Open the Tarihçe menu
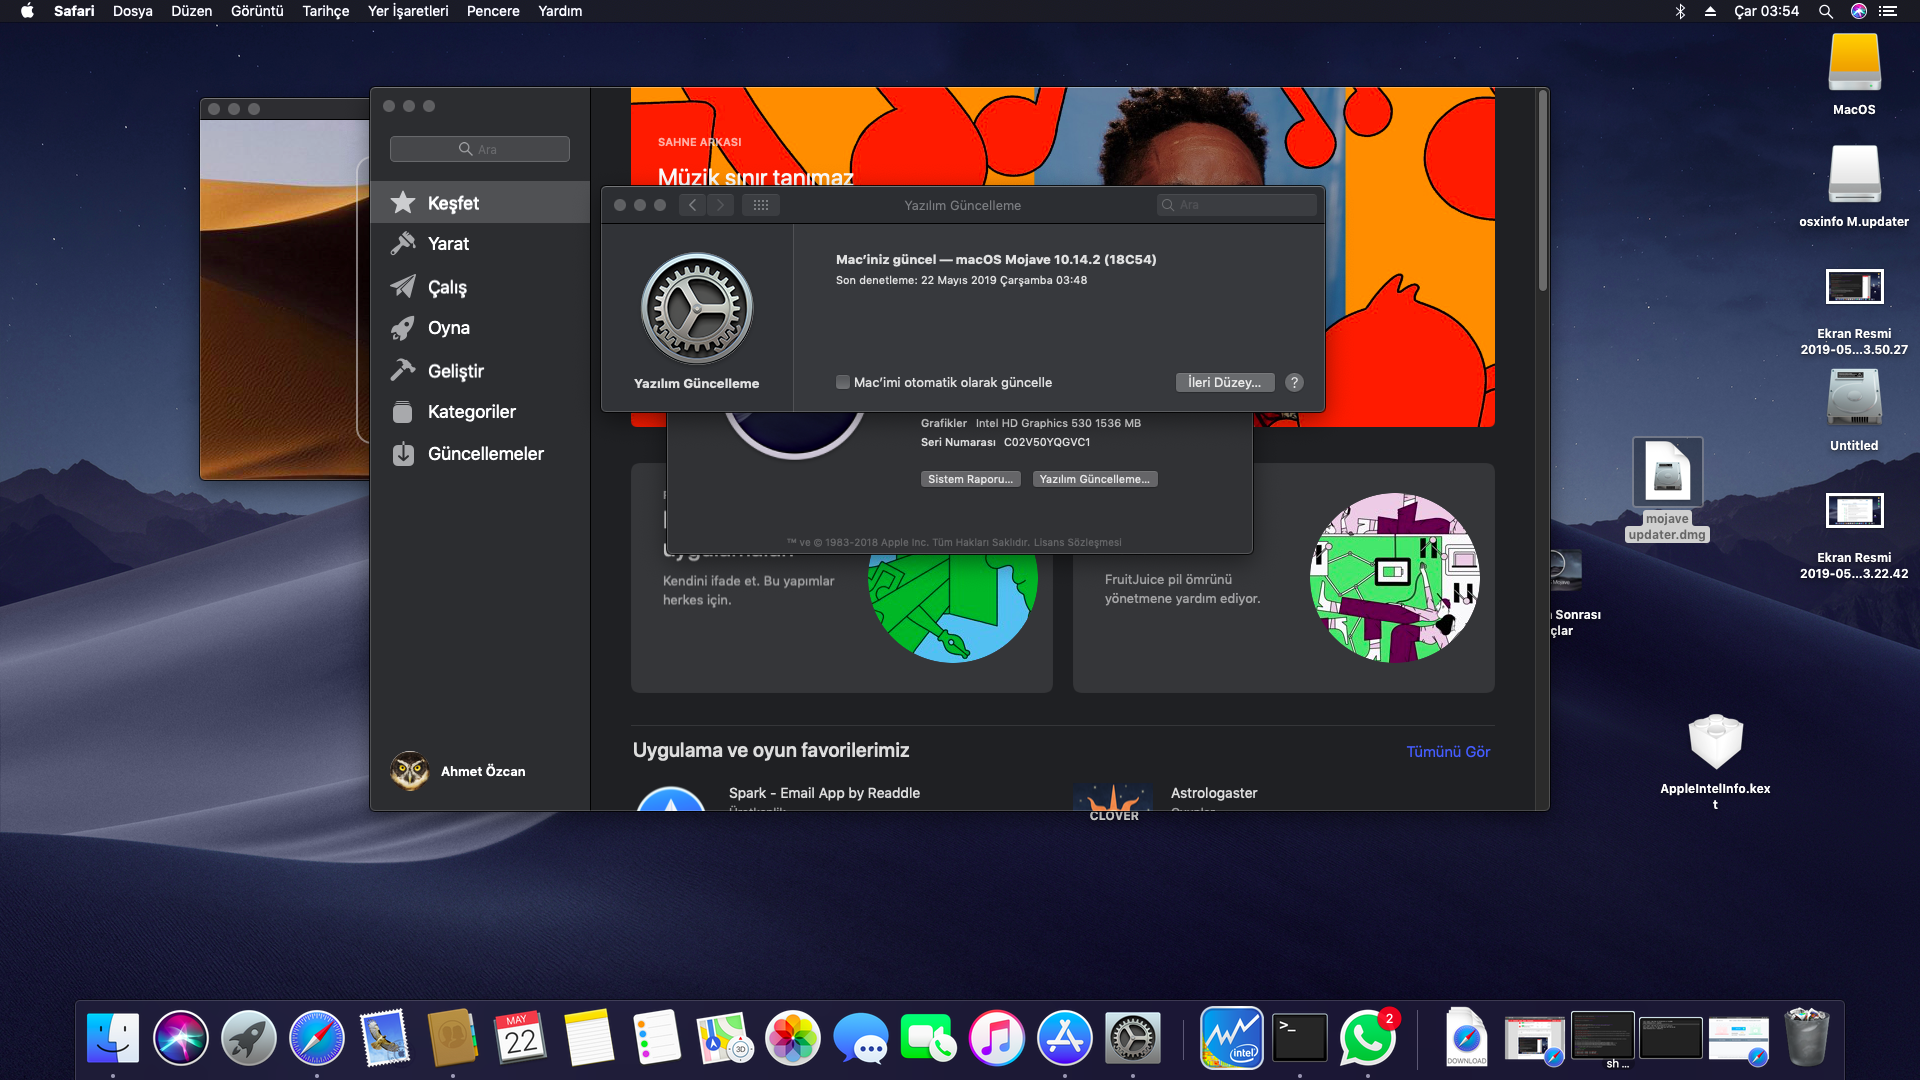The width and height of the screenshot is (1920, 1080). click(326, 11)
